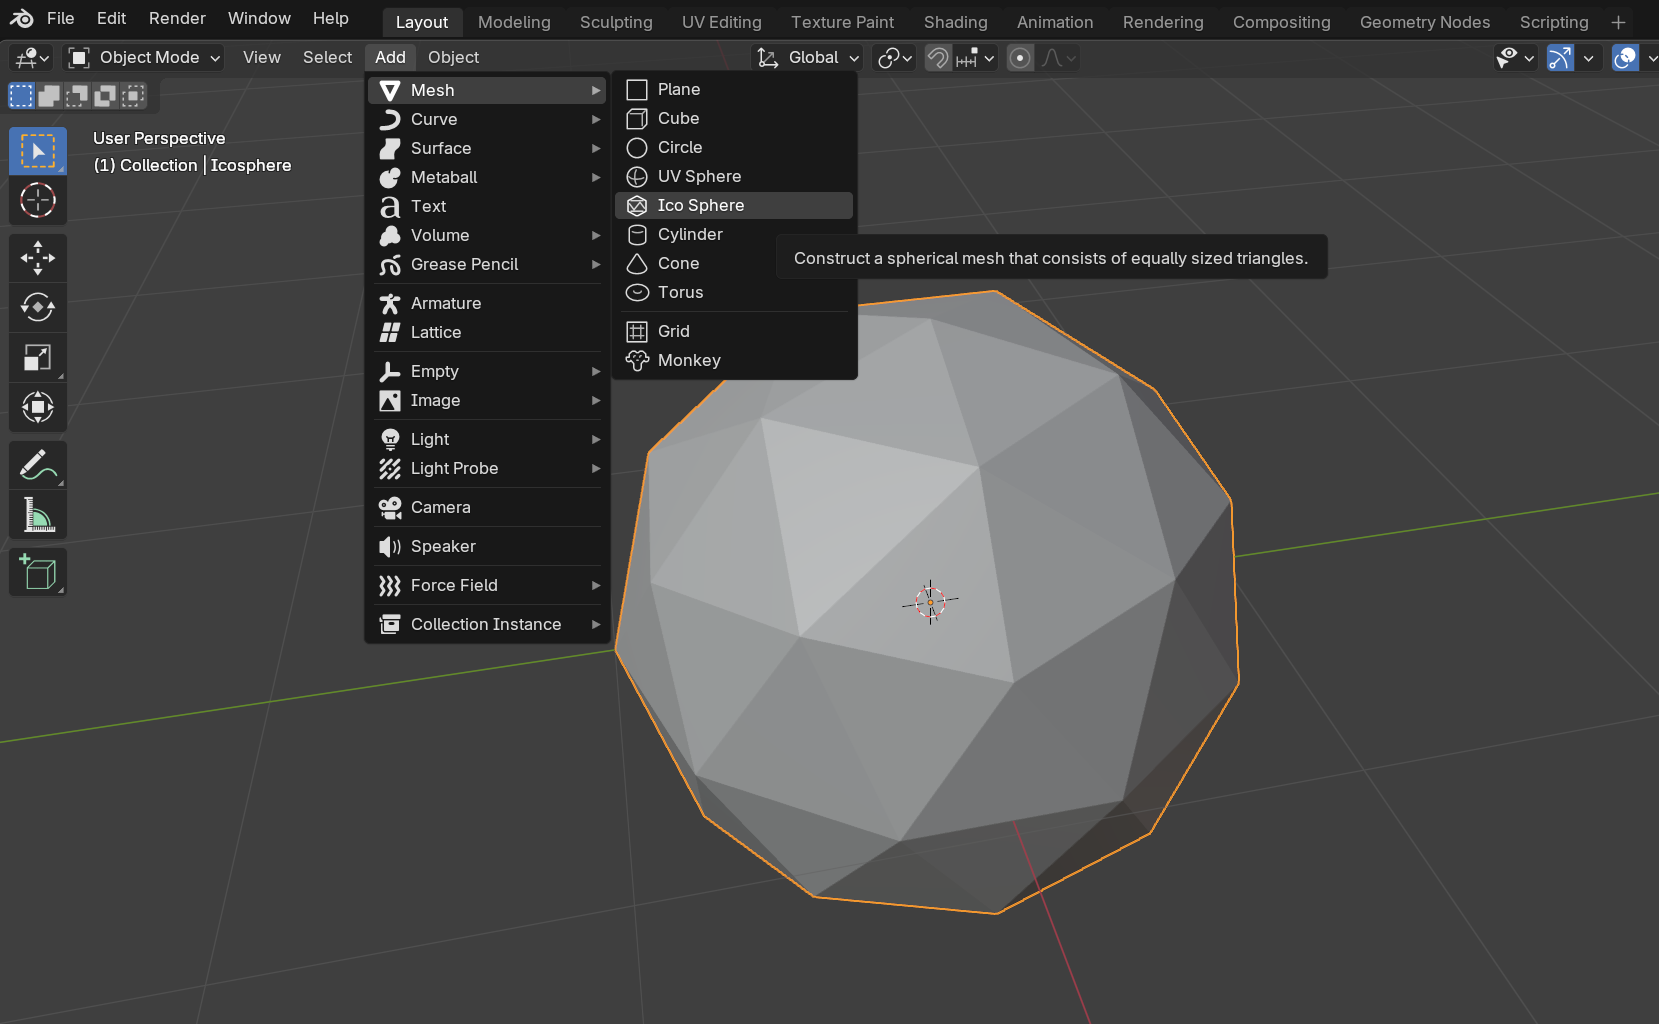Select the Measure ruler tool
Screen dimensions: 1659x1024
pos(38,515)
